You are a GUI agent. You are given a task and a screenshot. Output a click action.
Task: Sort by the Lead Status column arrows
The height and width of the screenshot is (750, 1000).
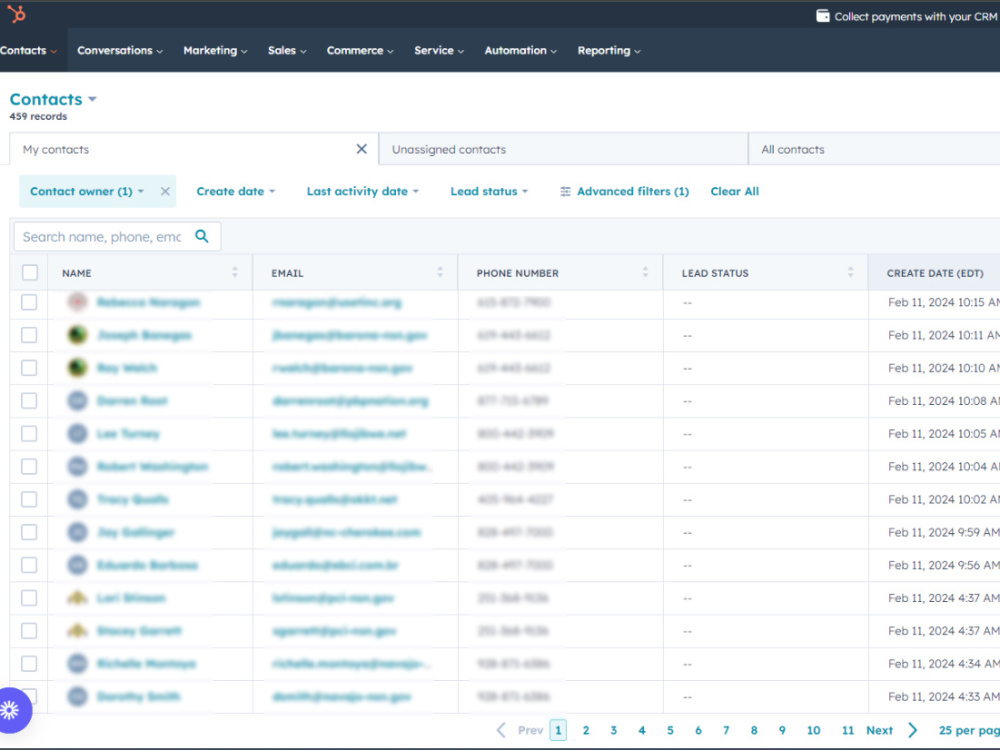[850, 272]
